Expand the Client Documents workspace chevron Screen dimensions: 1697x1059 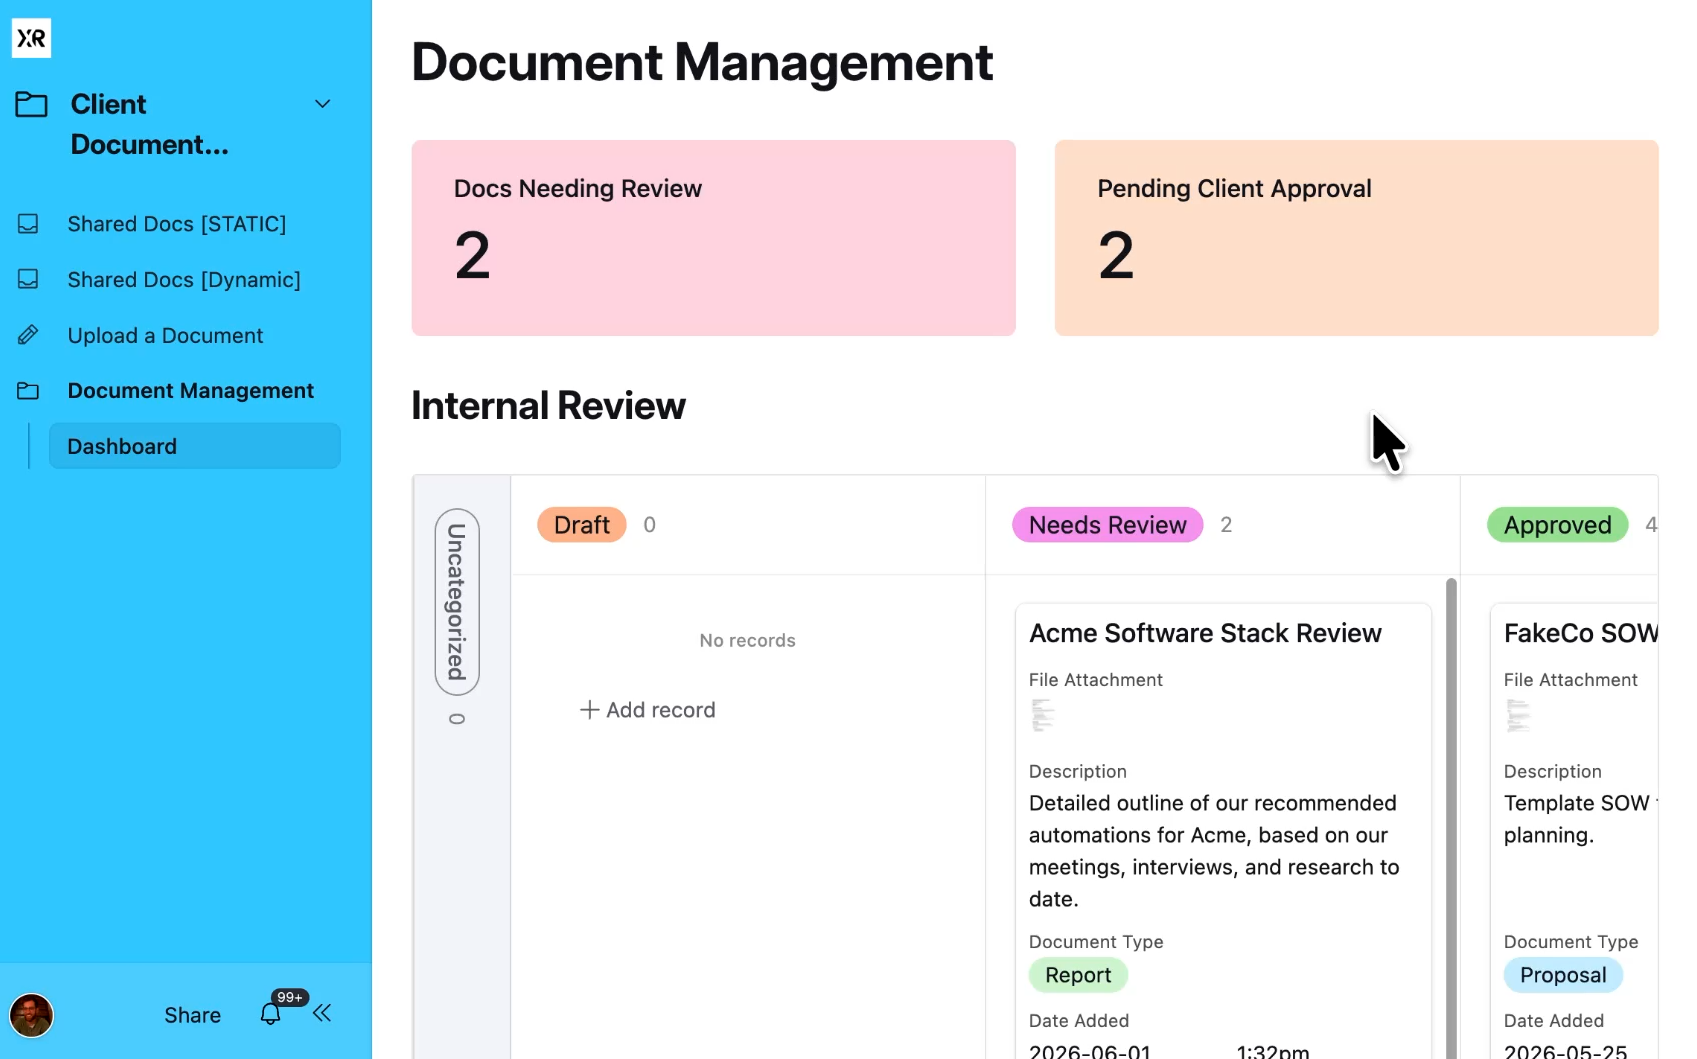(x=323, y=104)
